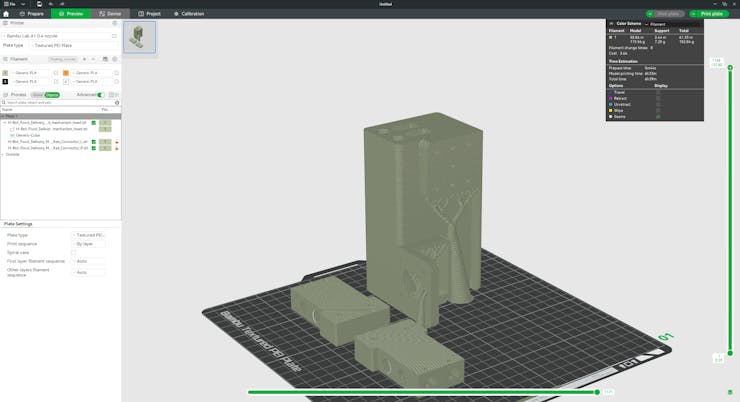Screen dimensions: 740x402
Task: Click plus handle atop vertical layer slider
Action: [730, 68]
